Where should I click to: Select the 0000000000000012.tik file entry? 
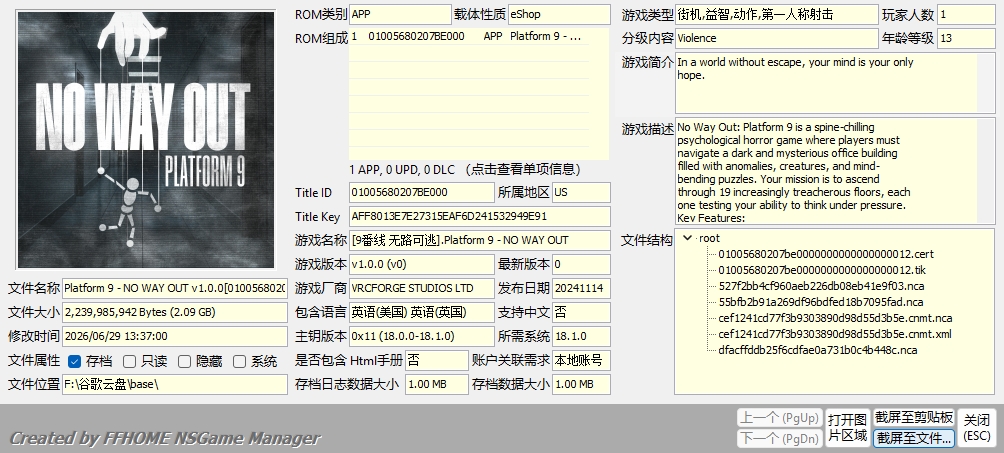coord(822,270)
